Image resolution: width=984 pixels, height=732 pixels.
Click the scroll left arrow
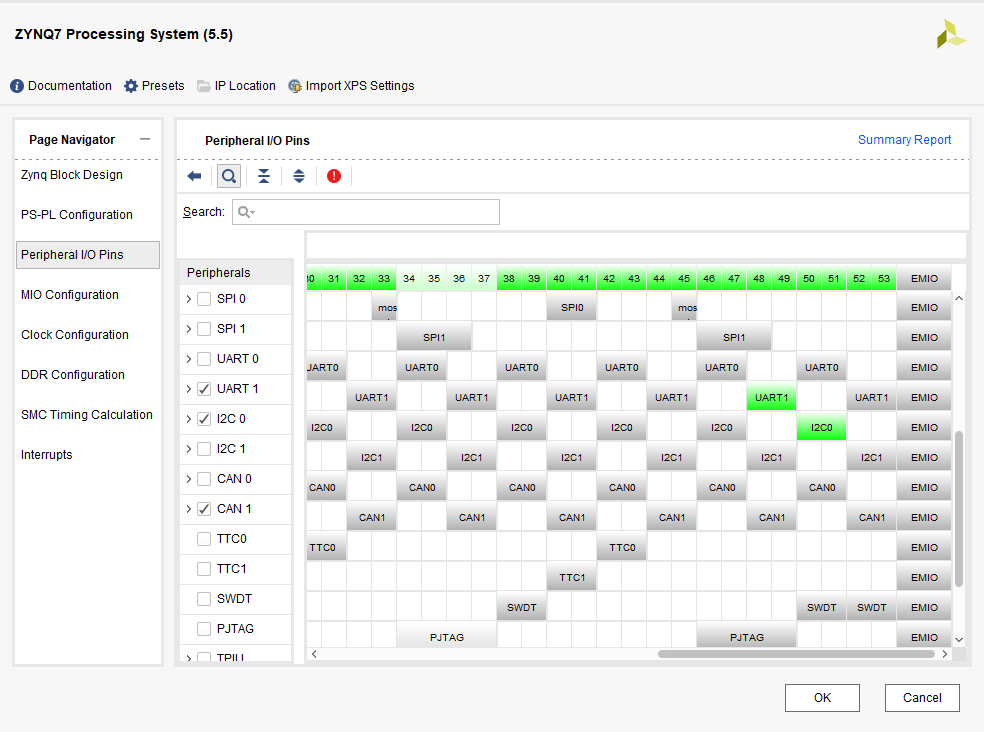[x=314, y=654]
